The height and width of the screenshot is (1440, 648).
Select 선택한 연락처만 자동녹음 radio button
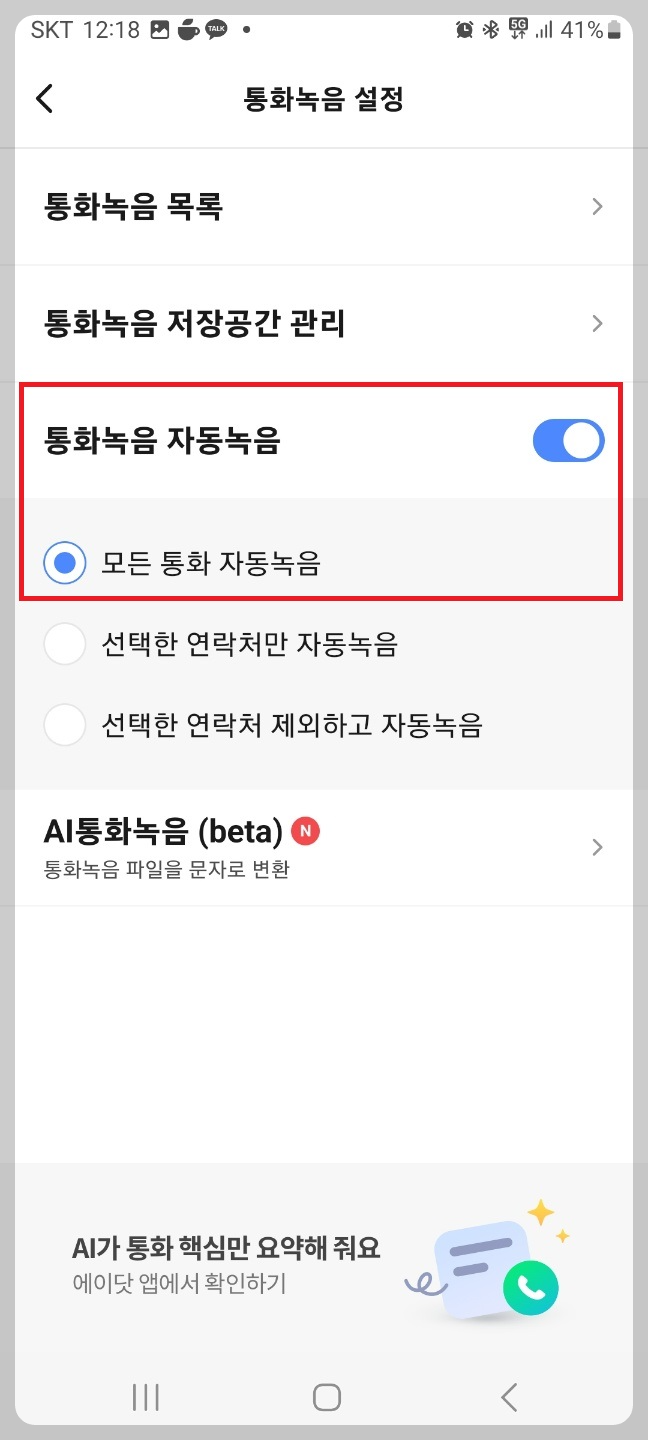(x=64, y=644)
